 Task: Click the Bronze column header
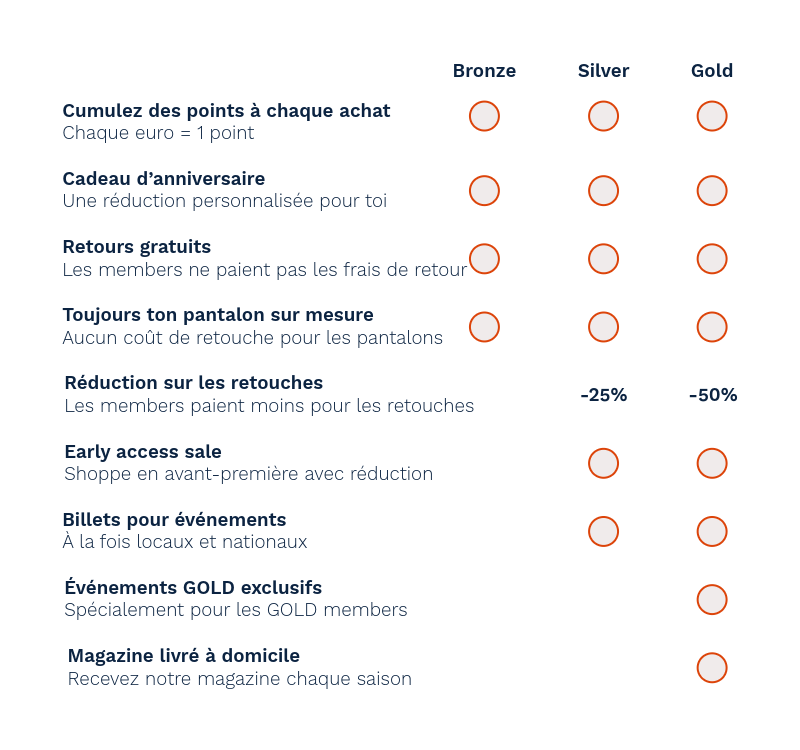[x=484, y=71]
